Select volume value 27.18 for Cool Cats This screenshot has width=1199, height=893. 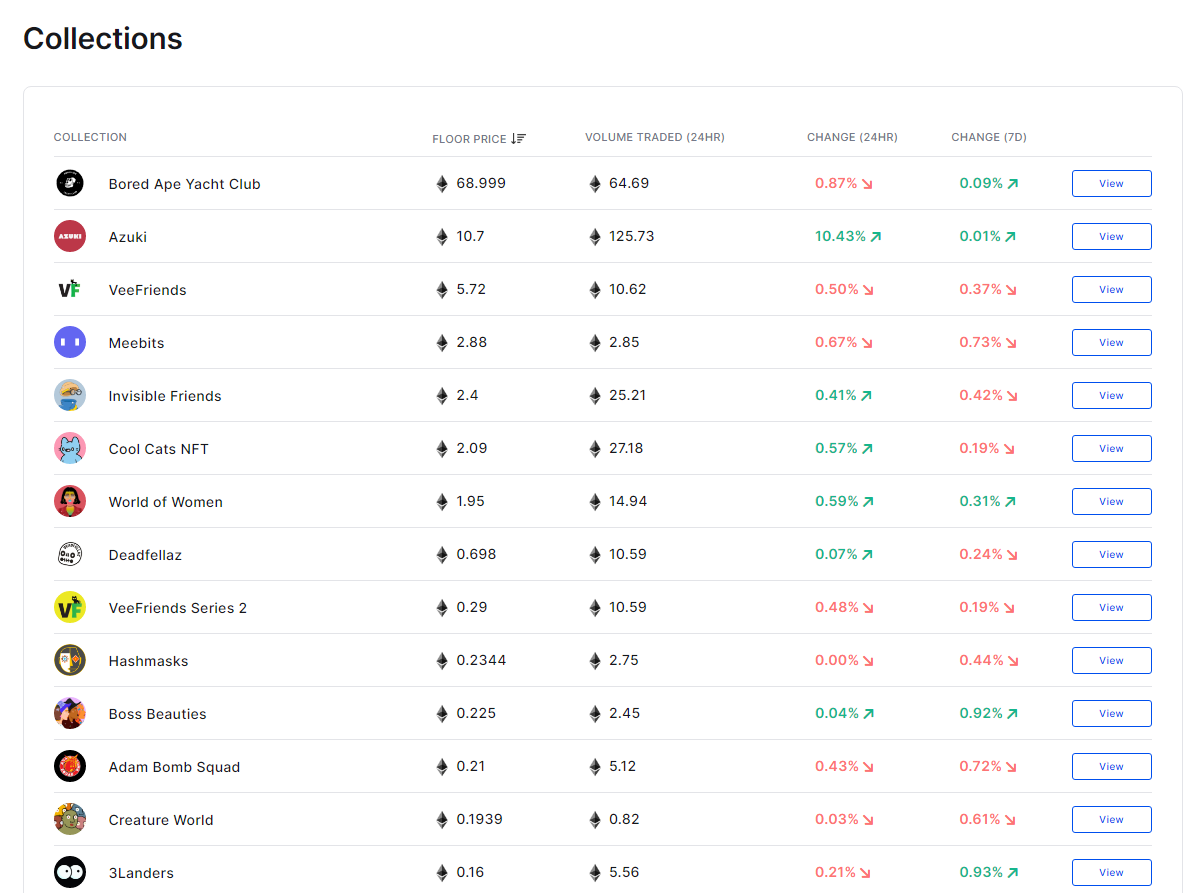coord(625,448)
